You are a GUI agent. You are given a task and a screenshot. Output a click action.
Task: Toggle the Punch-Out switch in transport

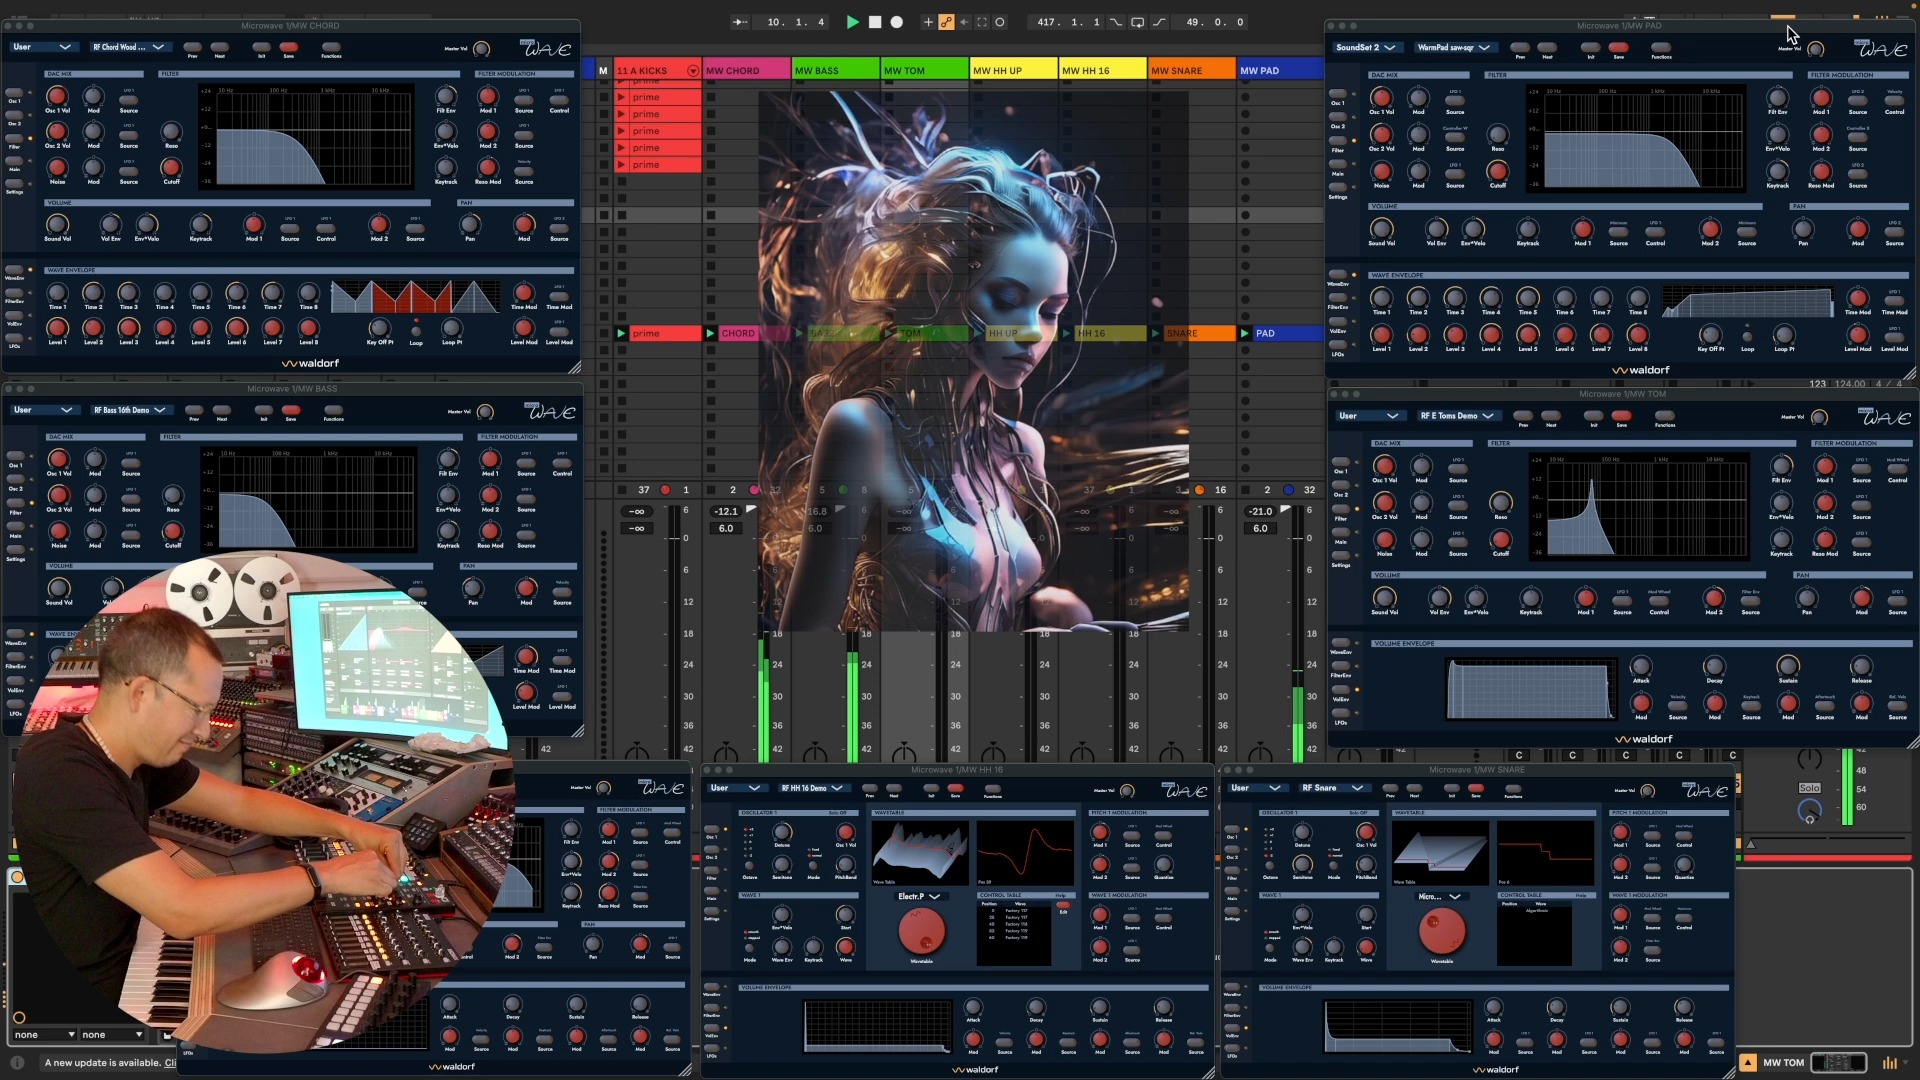click(x=1160, y=22)
